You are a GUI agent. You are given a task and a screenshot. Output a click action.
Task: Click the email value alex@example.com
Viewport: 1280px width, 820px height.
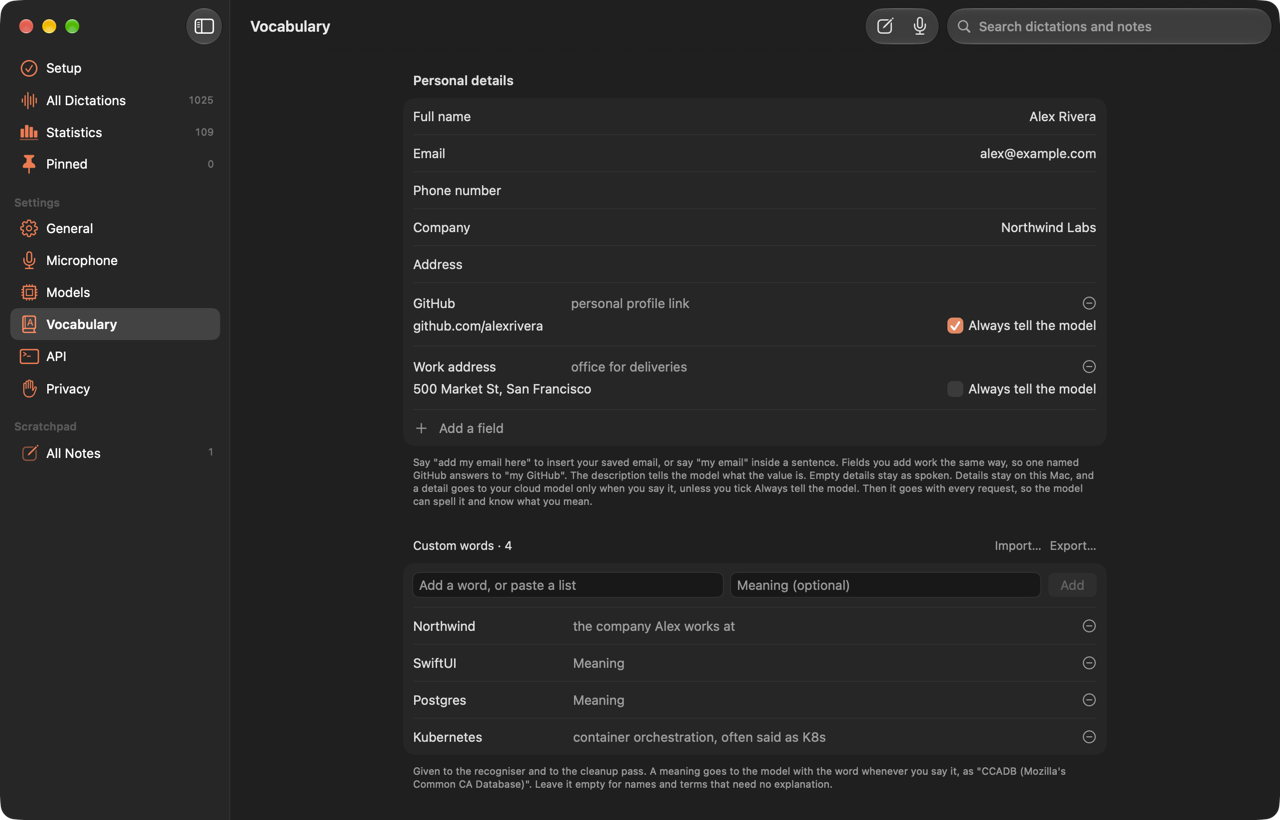(1038, 153)
